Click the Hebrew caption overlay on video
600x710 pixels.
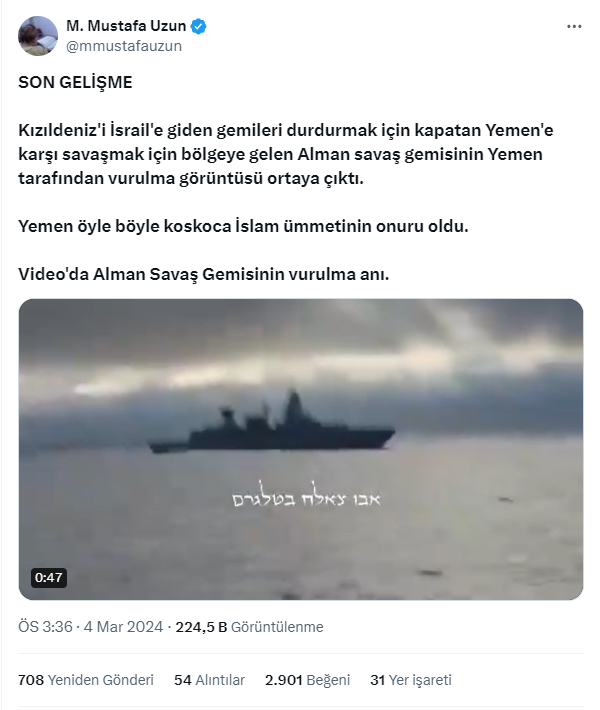coord(307,495)
